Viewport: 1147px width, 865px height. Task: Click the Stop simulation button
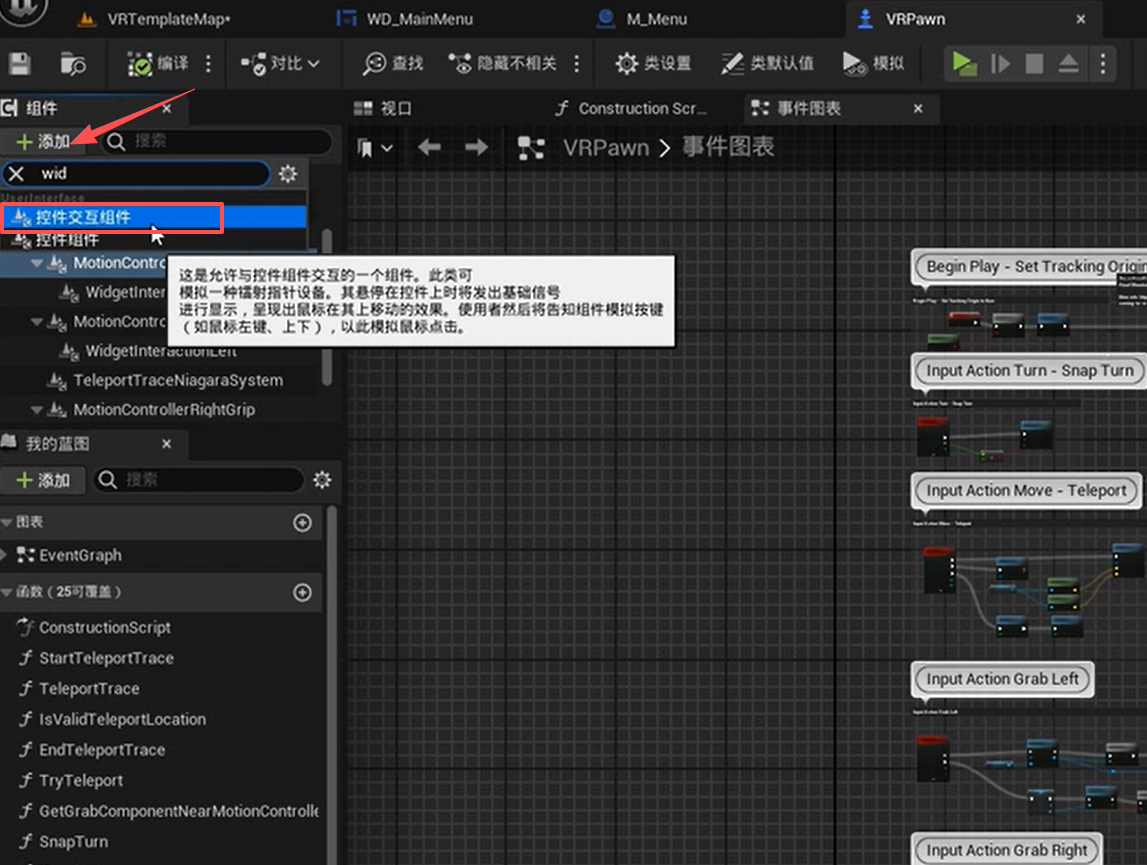[1034, 64]
